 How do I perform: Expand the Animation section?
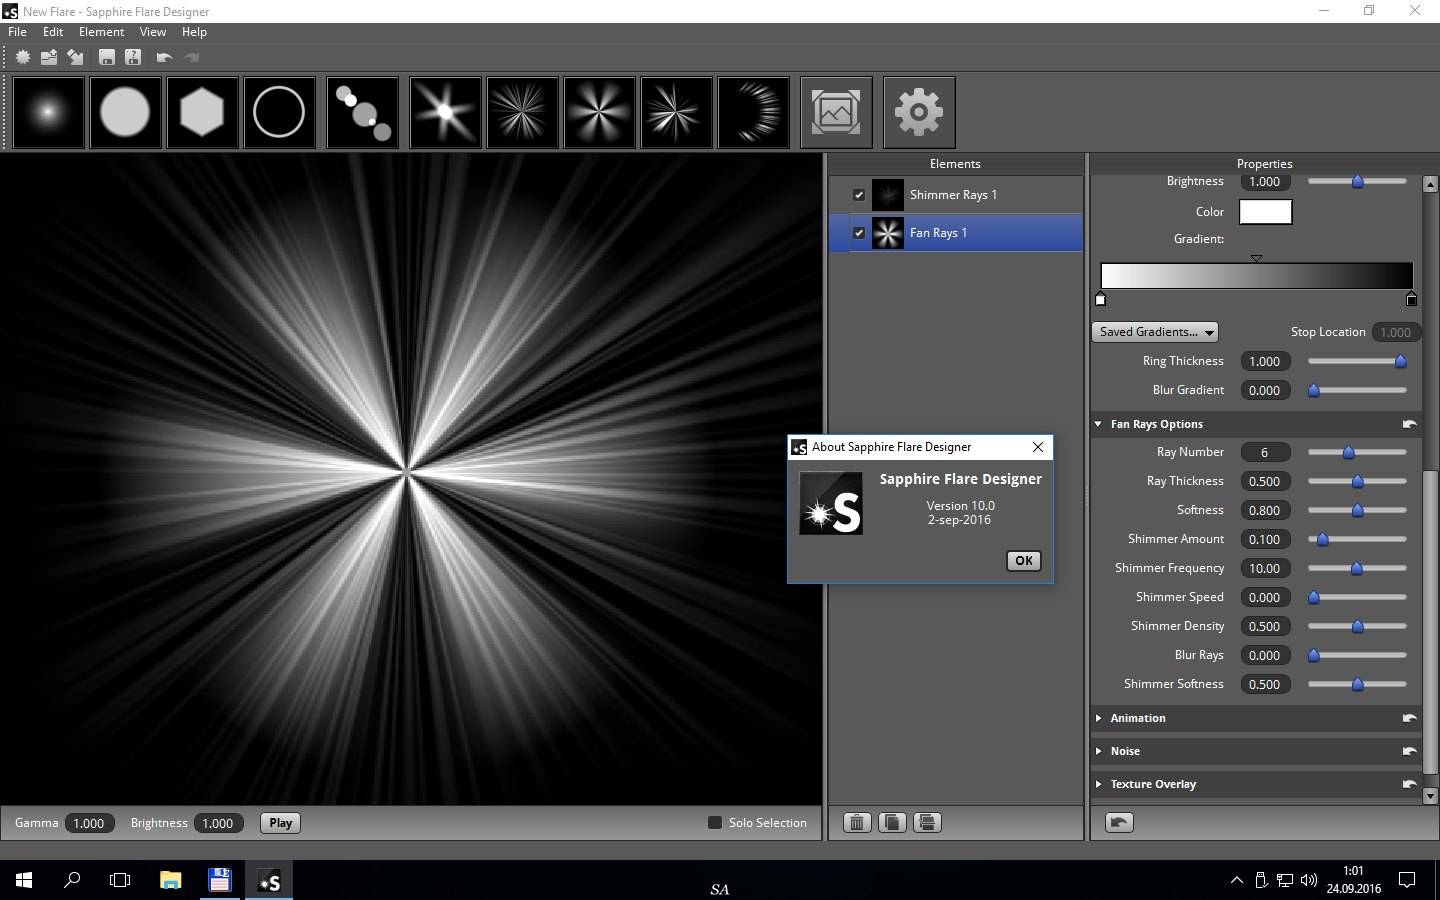(x=1098, y=718)
